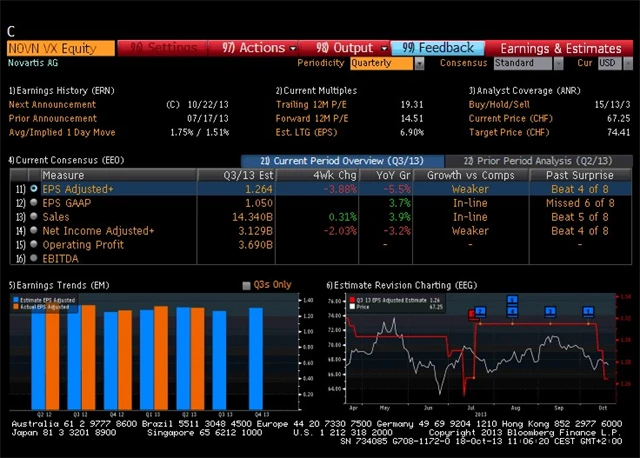Switch to Prior Period Analysis (Q2/13) tab

(538, 161)
